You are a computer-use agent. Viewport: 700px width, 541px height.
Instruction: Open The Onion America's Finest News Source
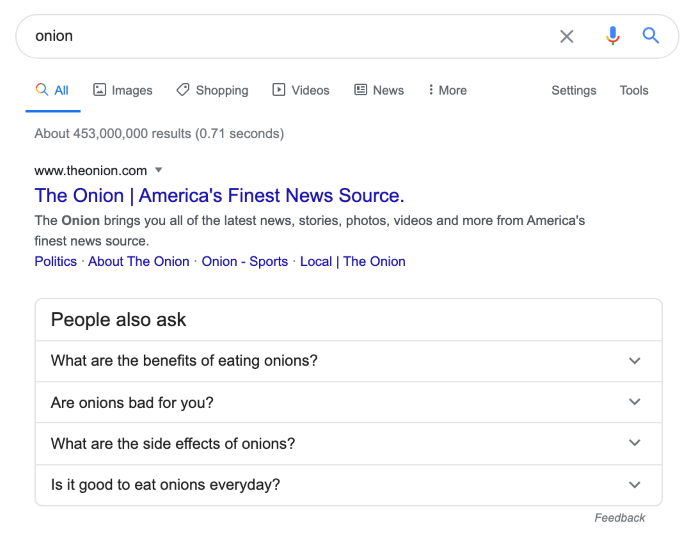pos(219,196)
